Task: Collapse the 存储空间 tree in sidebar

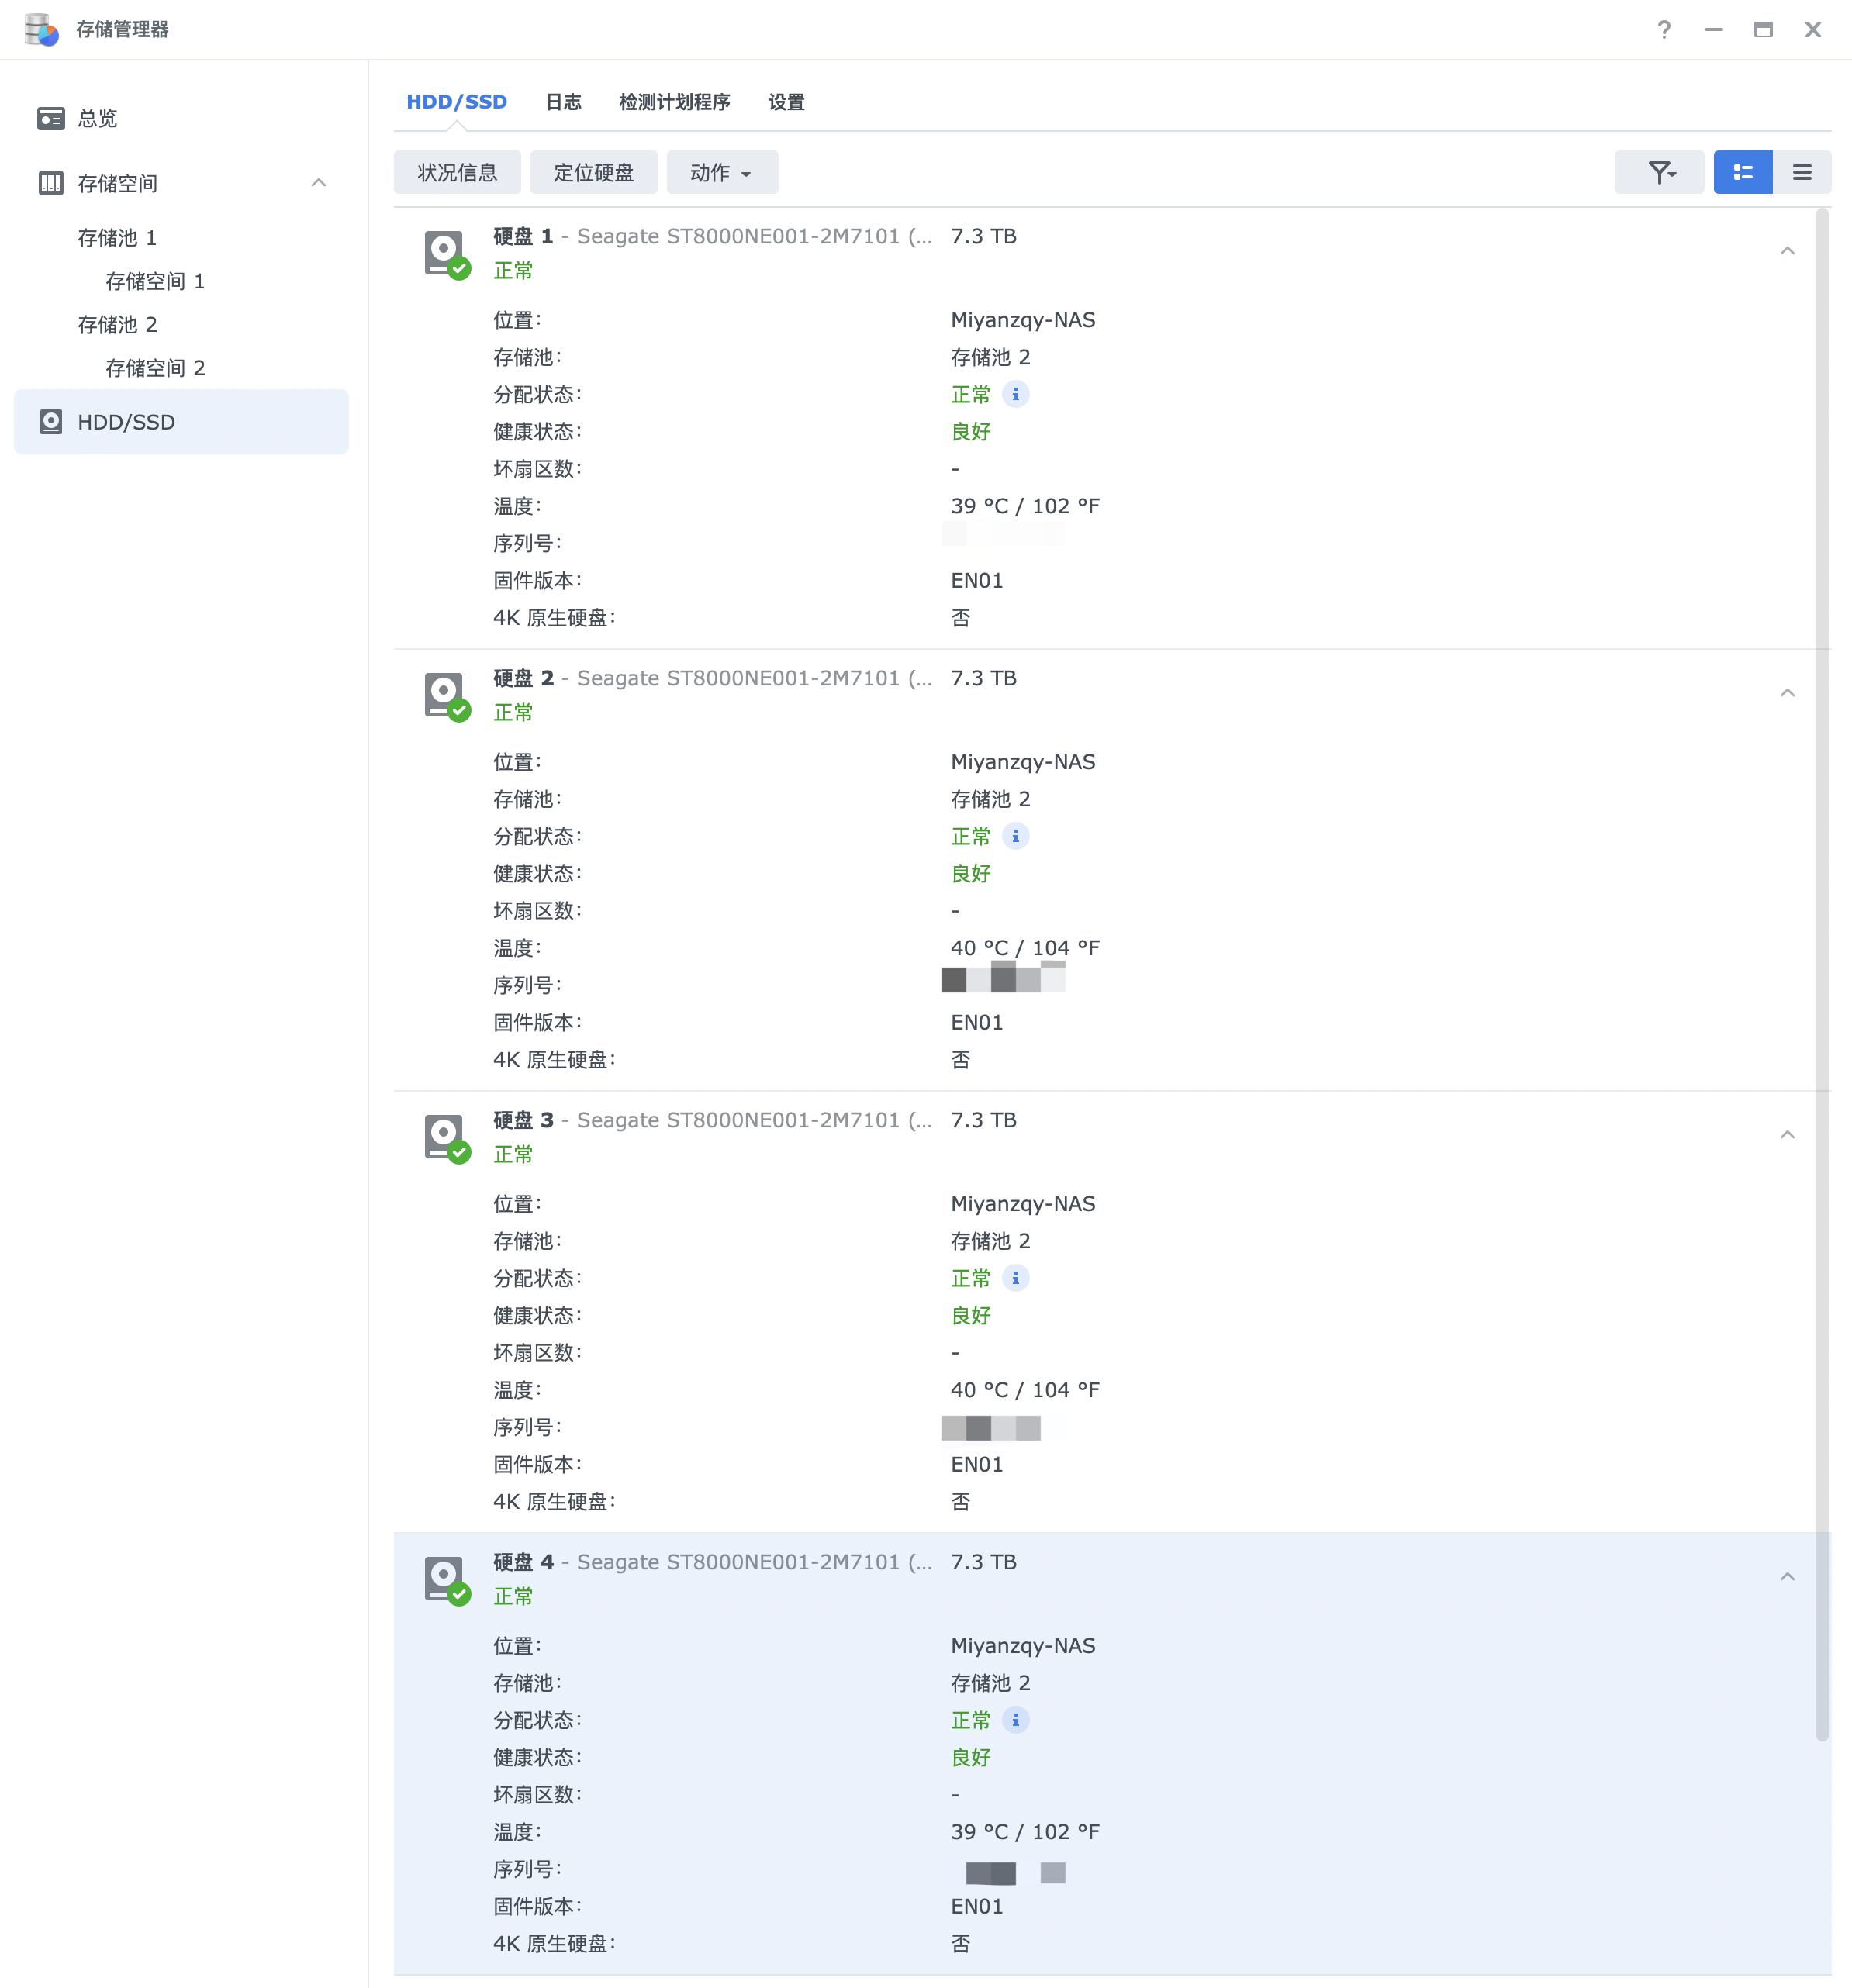Action: [x=319, y=182]
